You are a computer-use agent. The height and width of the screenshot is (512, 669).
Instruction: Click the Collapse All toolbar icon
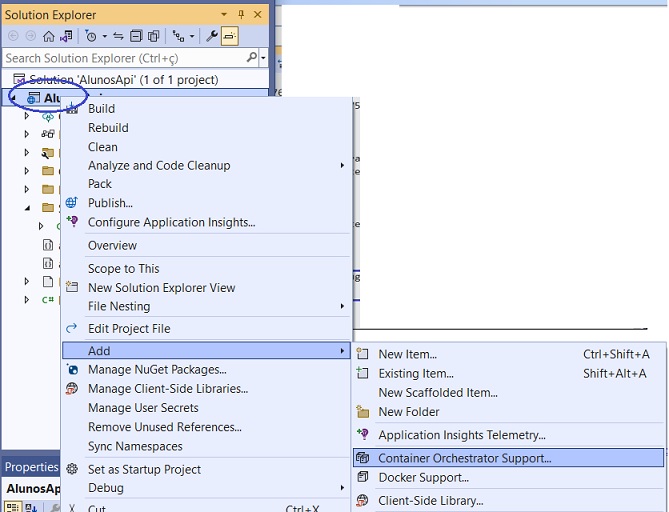coord(137,36)
